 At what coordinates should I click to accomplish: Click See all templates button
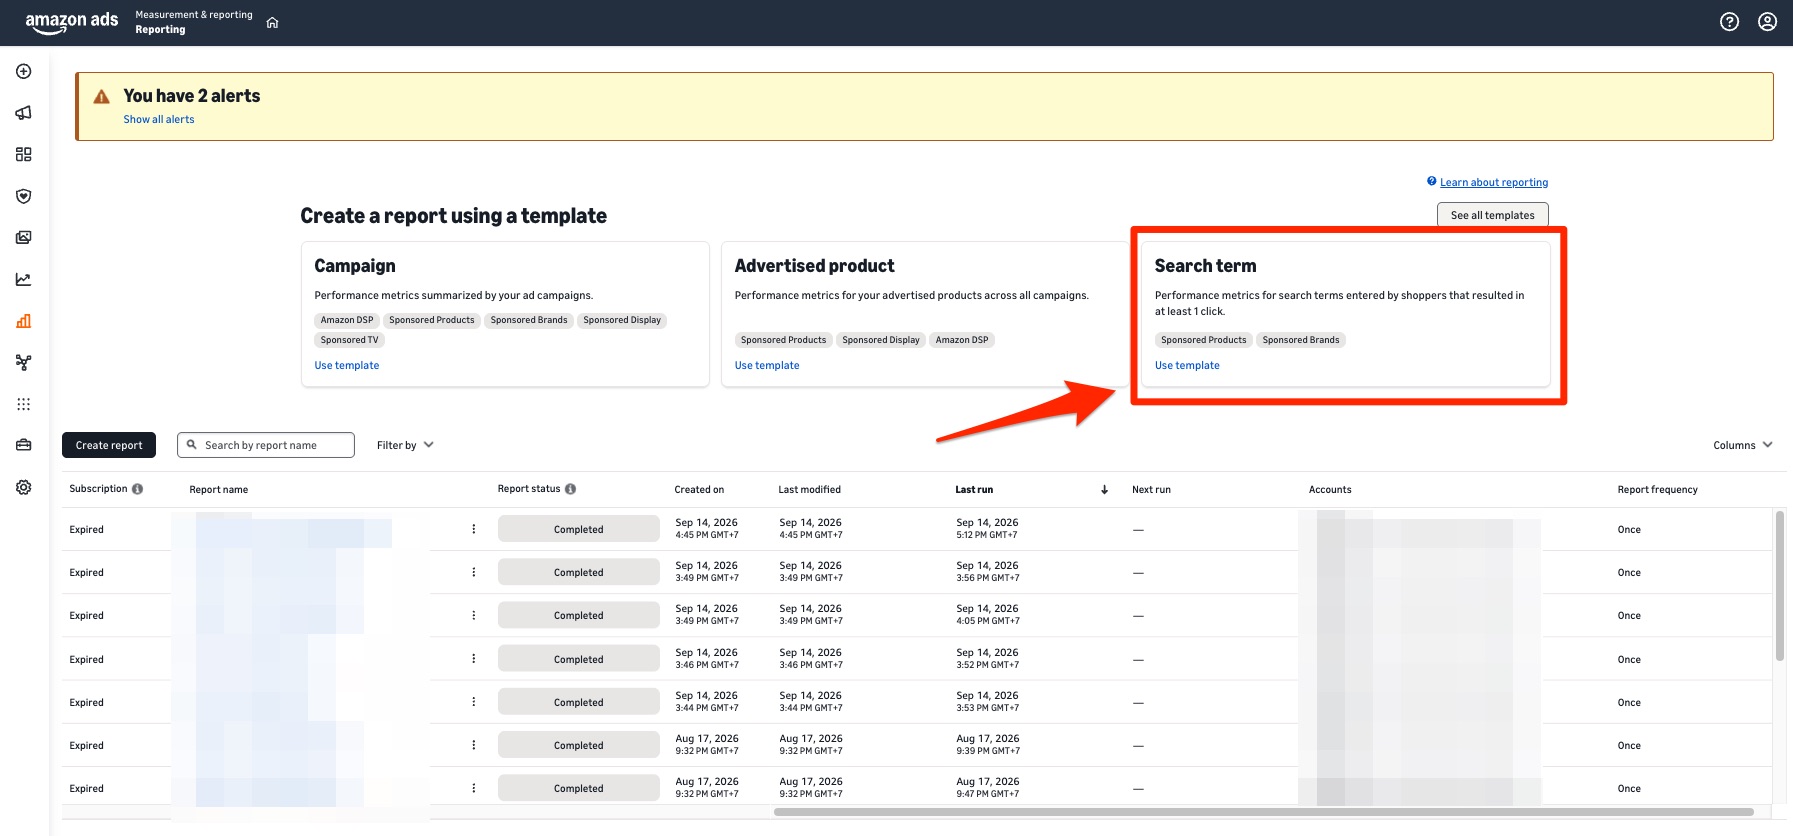(1492, 215)
